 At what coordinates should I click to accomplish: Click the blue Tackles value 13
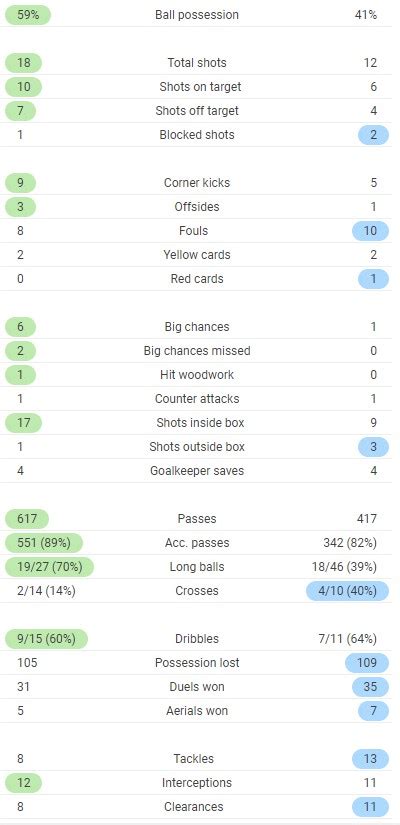370,759
